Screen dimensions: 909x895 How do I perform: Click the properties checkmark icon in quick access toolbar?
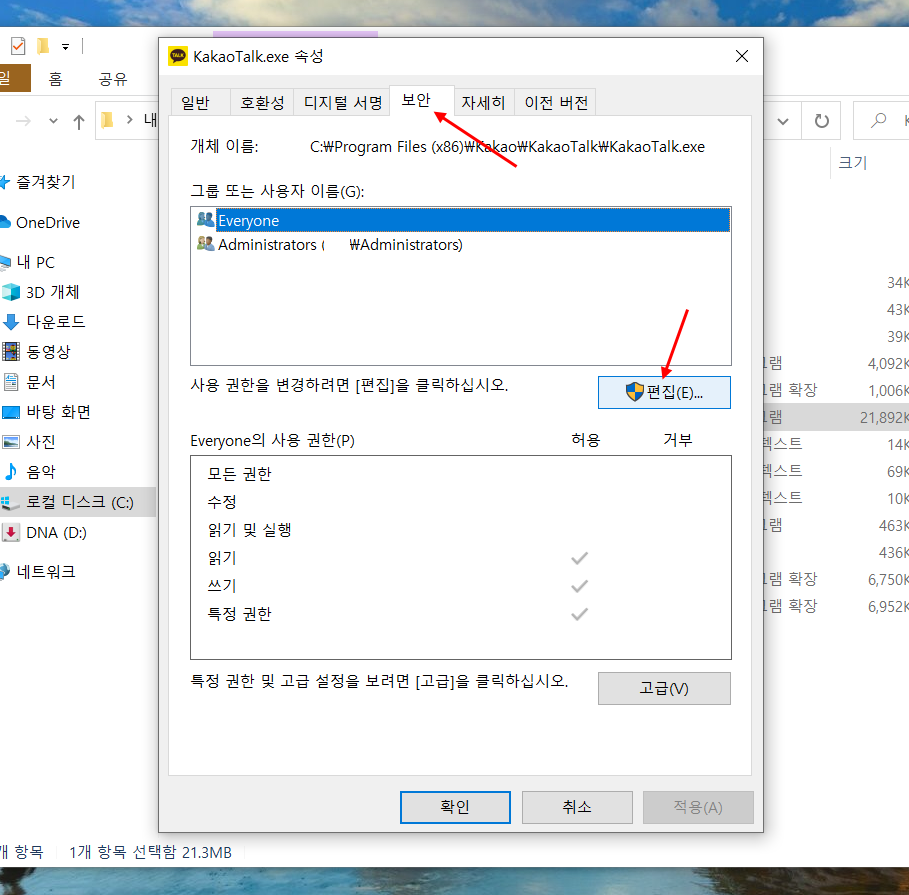coord(19,46)
